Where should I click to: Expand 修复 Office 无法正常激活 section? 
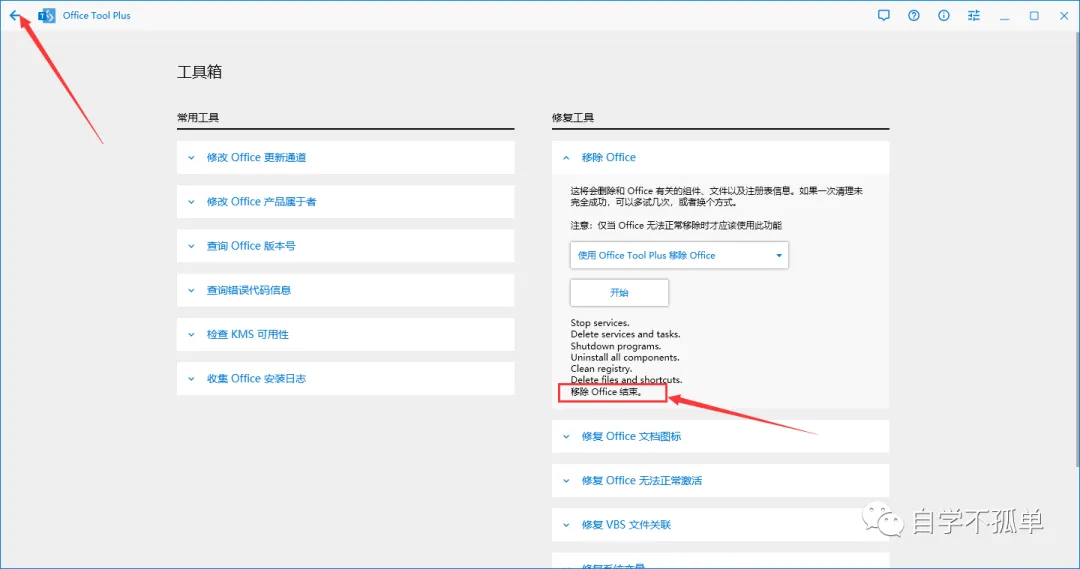720,480
